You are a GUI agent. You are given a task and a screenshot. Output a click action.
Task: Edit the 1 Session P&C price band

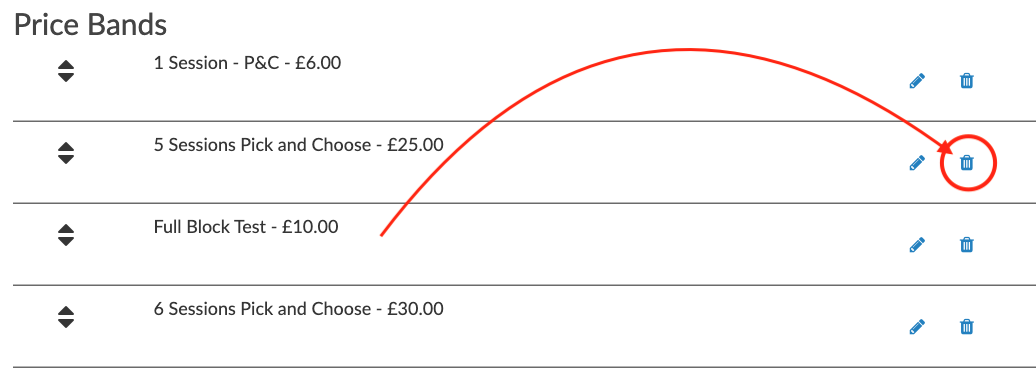coord(917,81)
